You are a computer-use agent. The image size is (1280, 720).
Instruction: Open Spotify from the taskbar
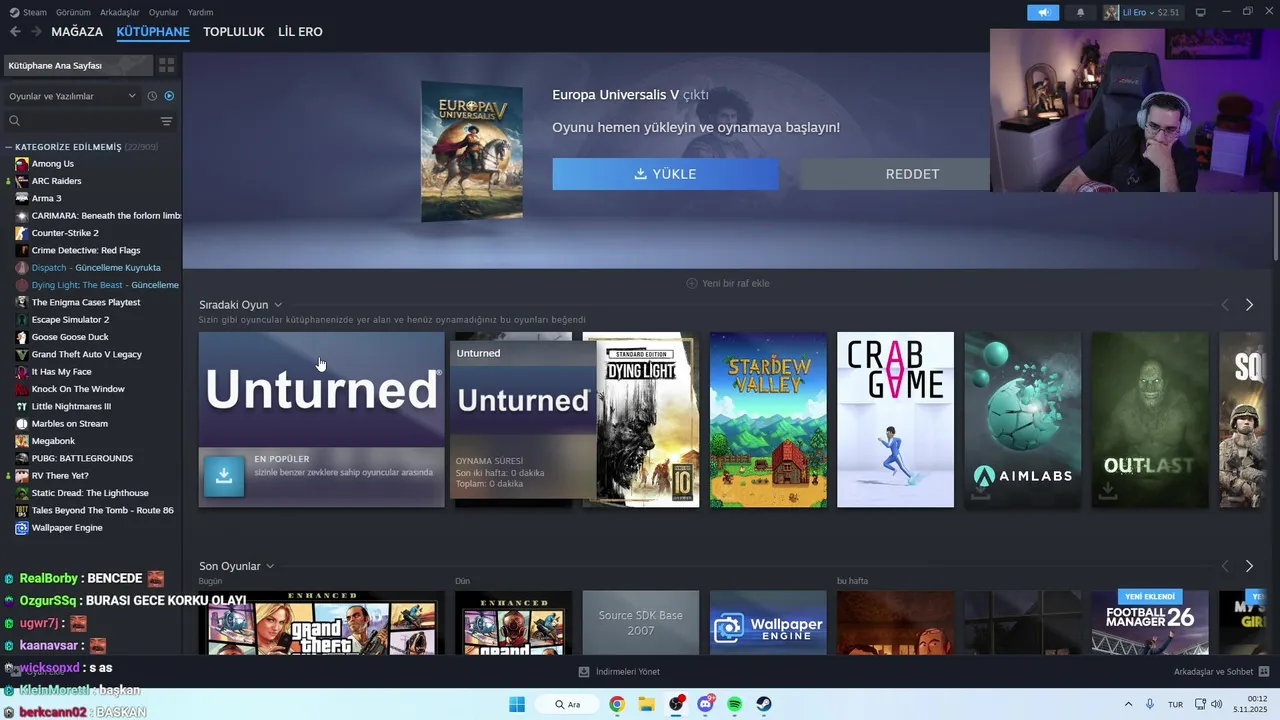pos(735,704)
